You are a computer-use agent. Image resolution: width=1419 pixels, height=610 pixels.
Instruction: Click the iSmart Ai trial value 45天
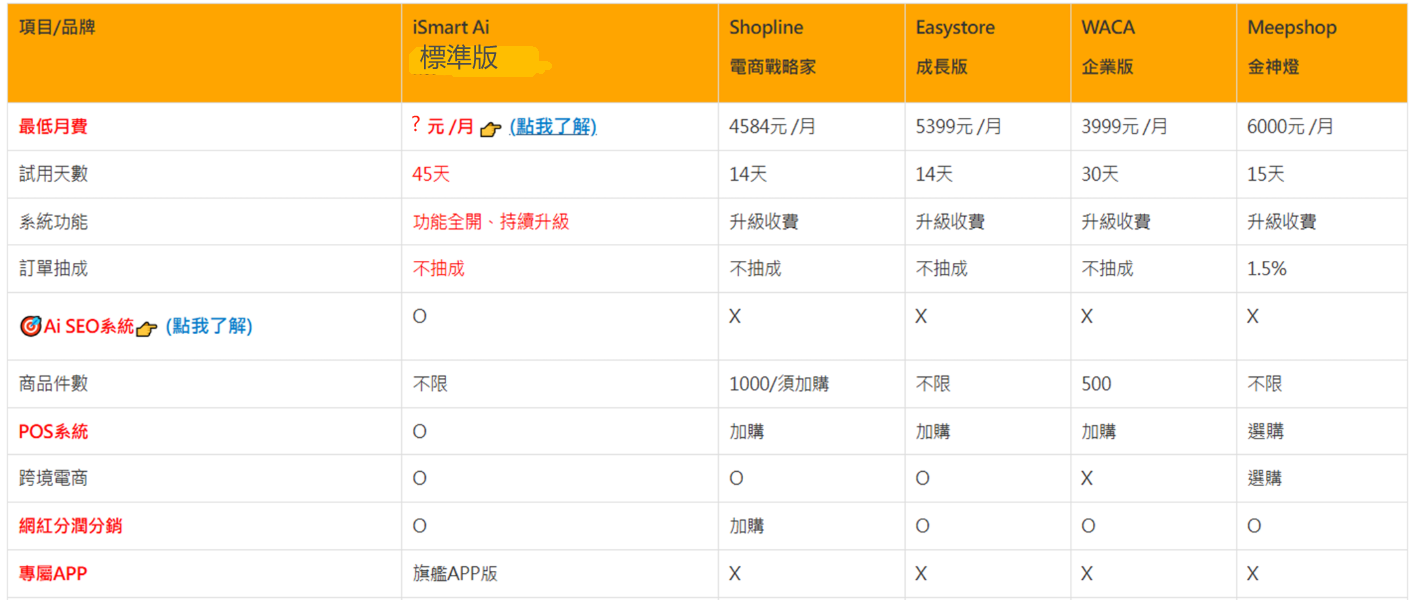pyautogui.click(x=431, y=174)
